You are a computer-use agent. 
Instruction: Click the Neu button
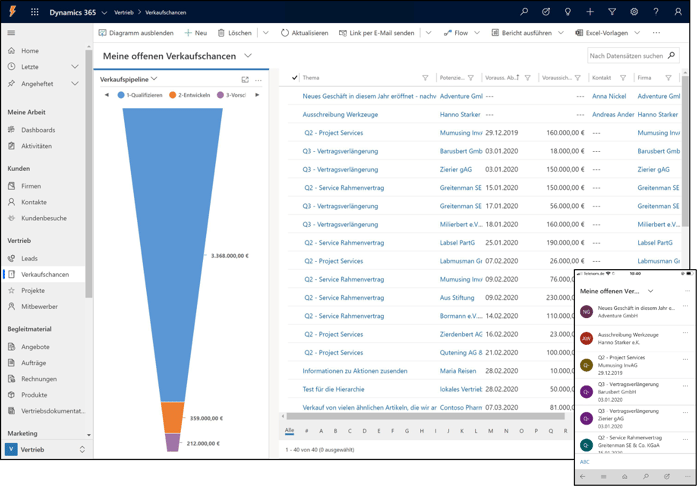coord(196,33)
